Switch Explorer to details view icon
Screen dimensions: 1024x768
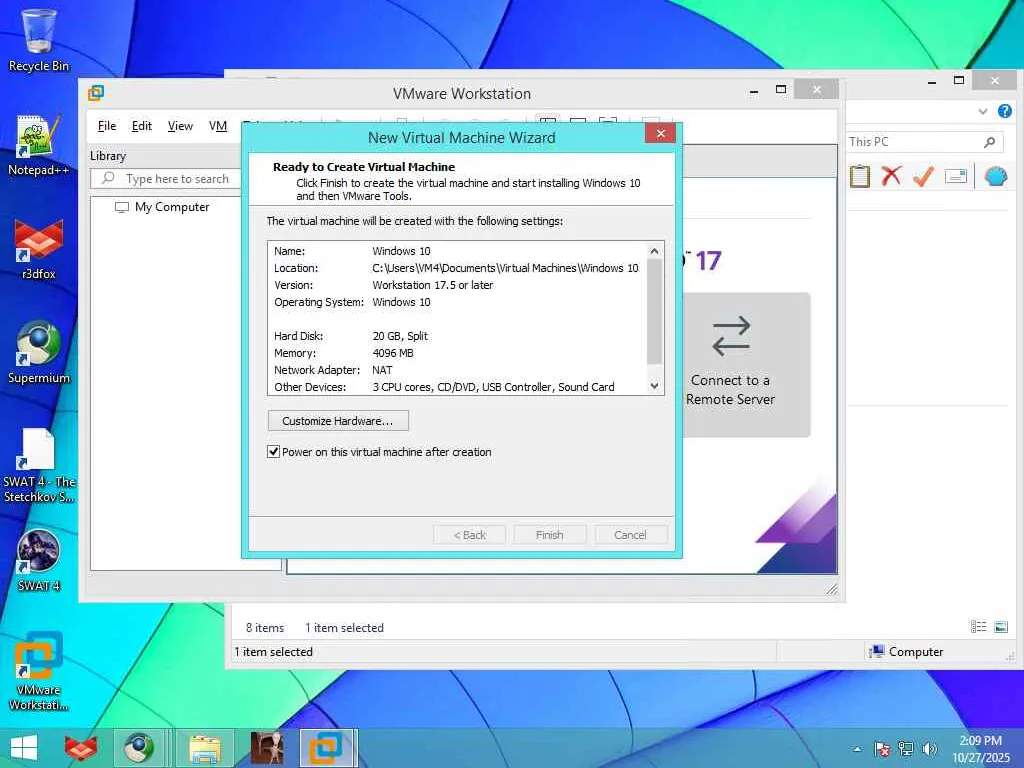click(x=978, y=627)
